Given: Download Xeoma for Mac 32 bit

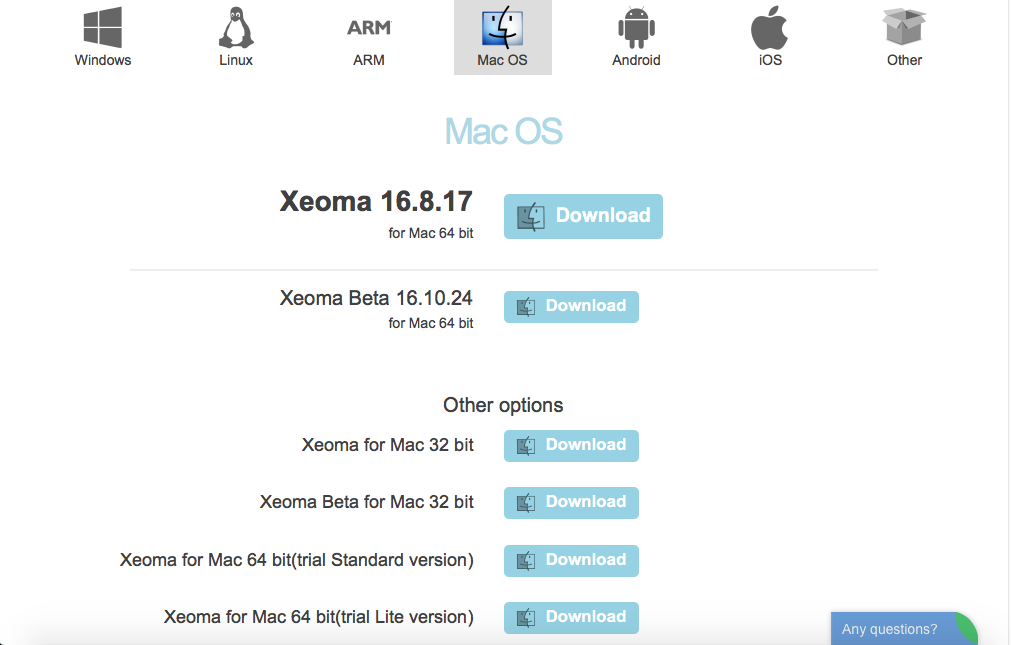Looking at the screenshot, I should pyautogui.click(x=571, y=446).
